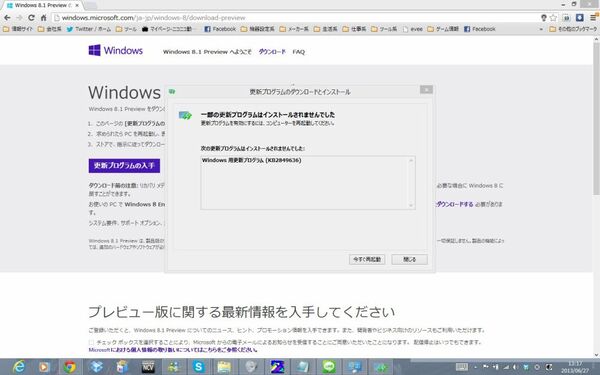Open the 'evee' bookmark
This screenshot has width=600, height=375.
[412, 29]
